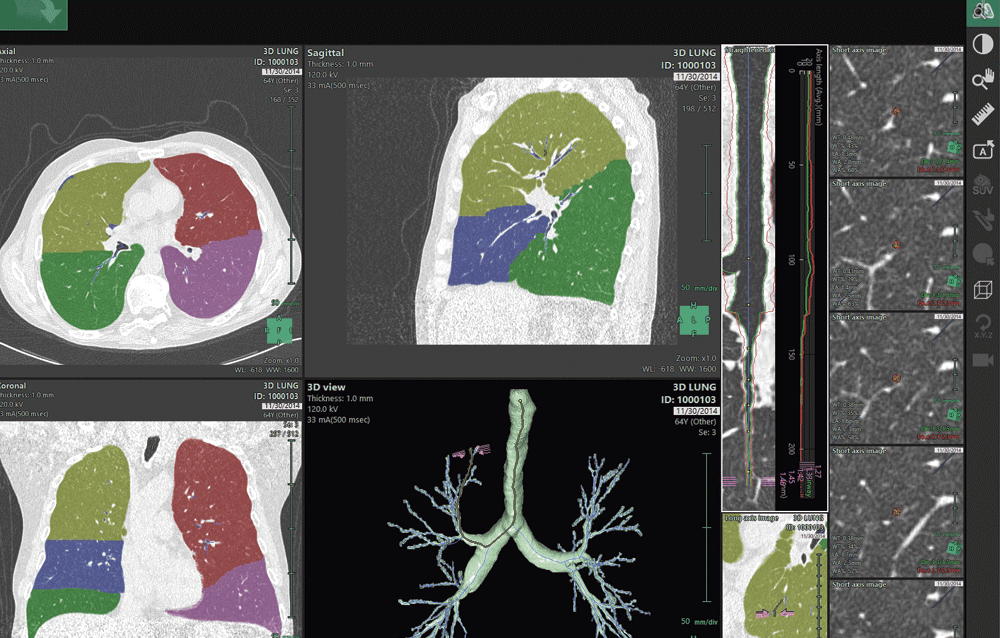Select the third Short axis image thumbnail
This screenshot has height=638, width=1000.
point(896,378)
